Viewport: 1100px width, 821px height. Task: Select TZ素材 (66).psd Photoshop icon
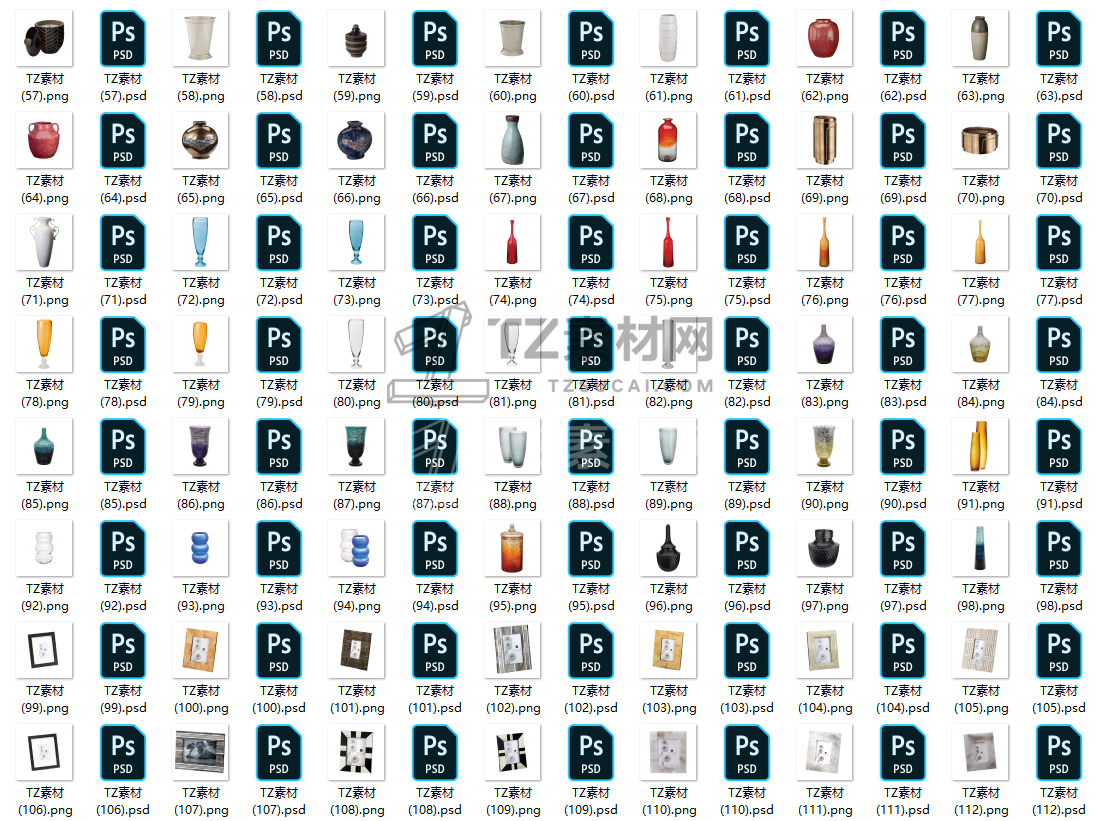[435, 140]
